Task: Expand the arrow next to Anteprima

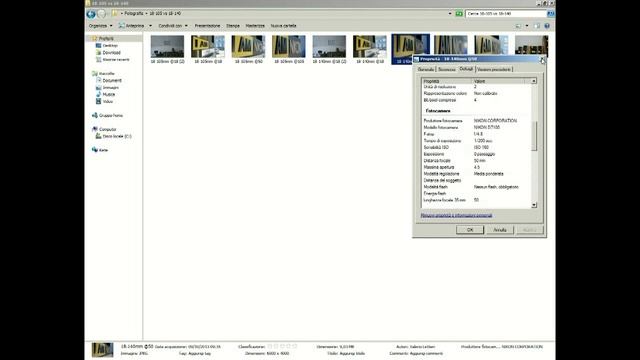Action: [150, 26]
